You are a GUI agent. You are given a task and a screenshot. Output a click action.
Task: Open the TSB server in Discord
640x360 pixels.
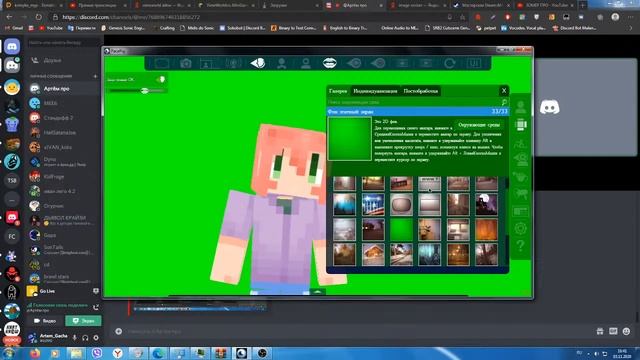pyautogui.click(x=12, y=180)
